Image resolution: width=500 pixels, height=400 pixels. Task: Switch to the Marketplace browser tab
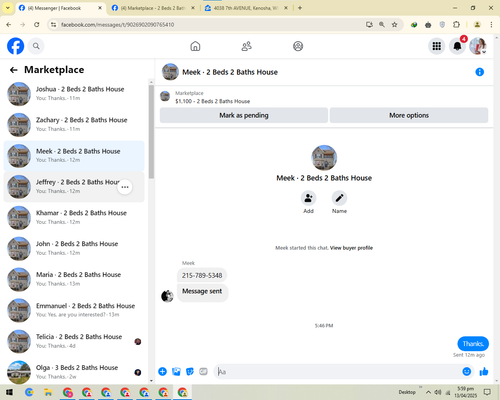click(153, 8)
